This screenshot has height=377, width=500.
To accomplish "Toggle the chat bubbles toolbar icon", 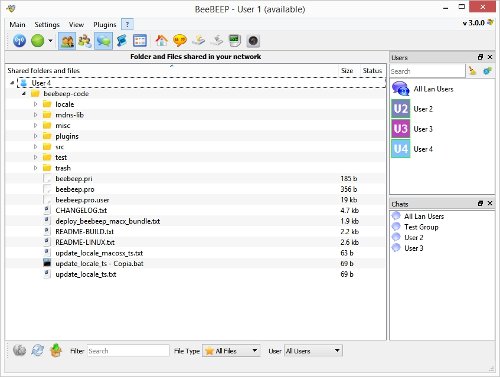I will tap(103, 41).
